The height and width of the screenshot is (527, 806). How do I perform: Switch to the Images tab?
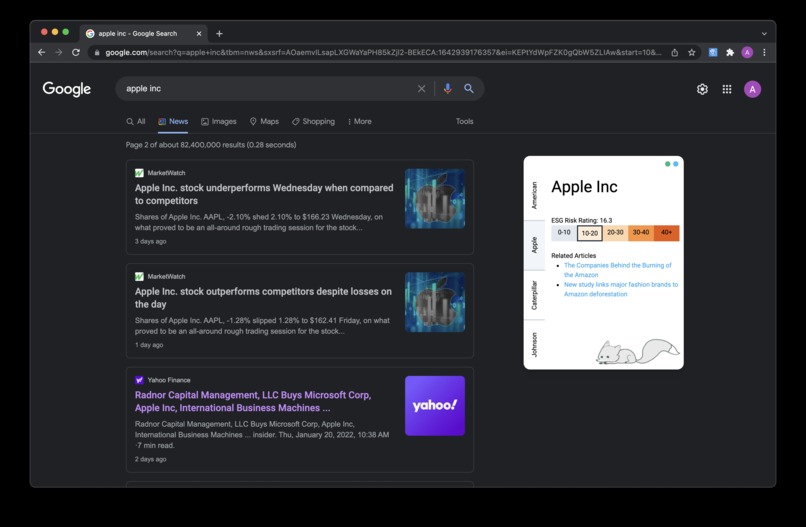click(x=219, y=121)
